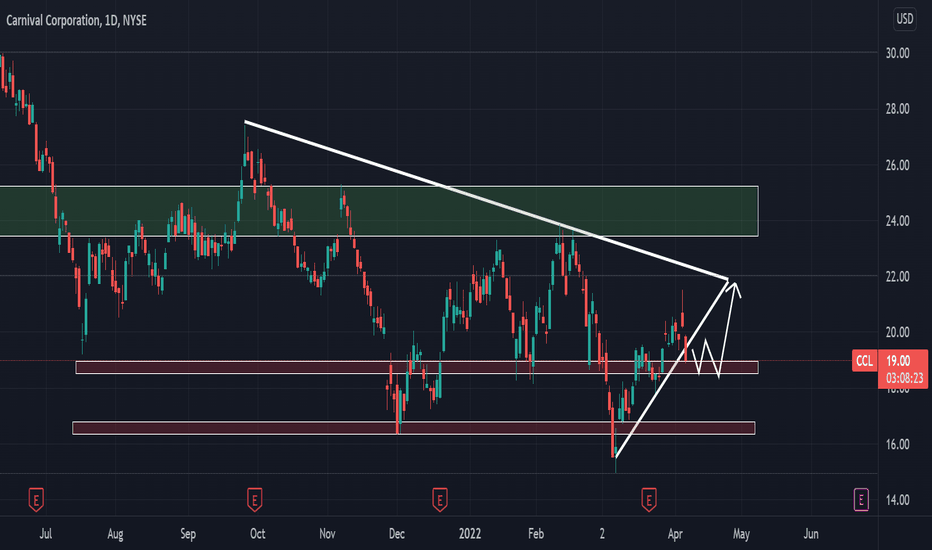Click the 20.00 price axis label
Screen dimensions: 932x550
pos(898,332)
